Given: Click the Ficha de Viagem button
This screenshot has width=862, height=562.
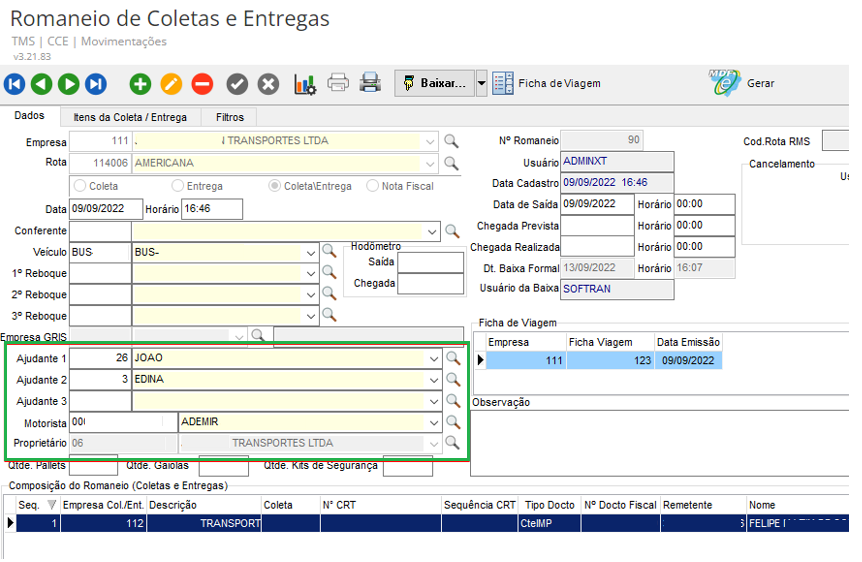Looking at the screenshot, I should point(547,83).
